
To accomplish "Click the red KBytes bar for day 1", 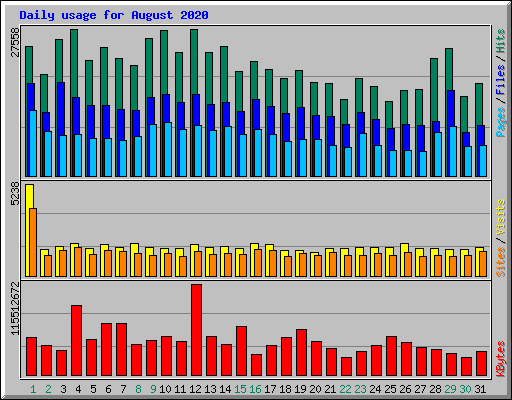I will point(31,357).
